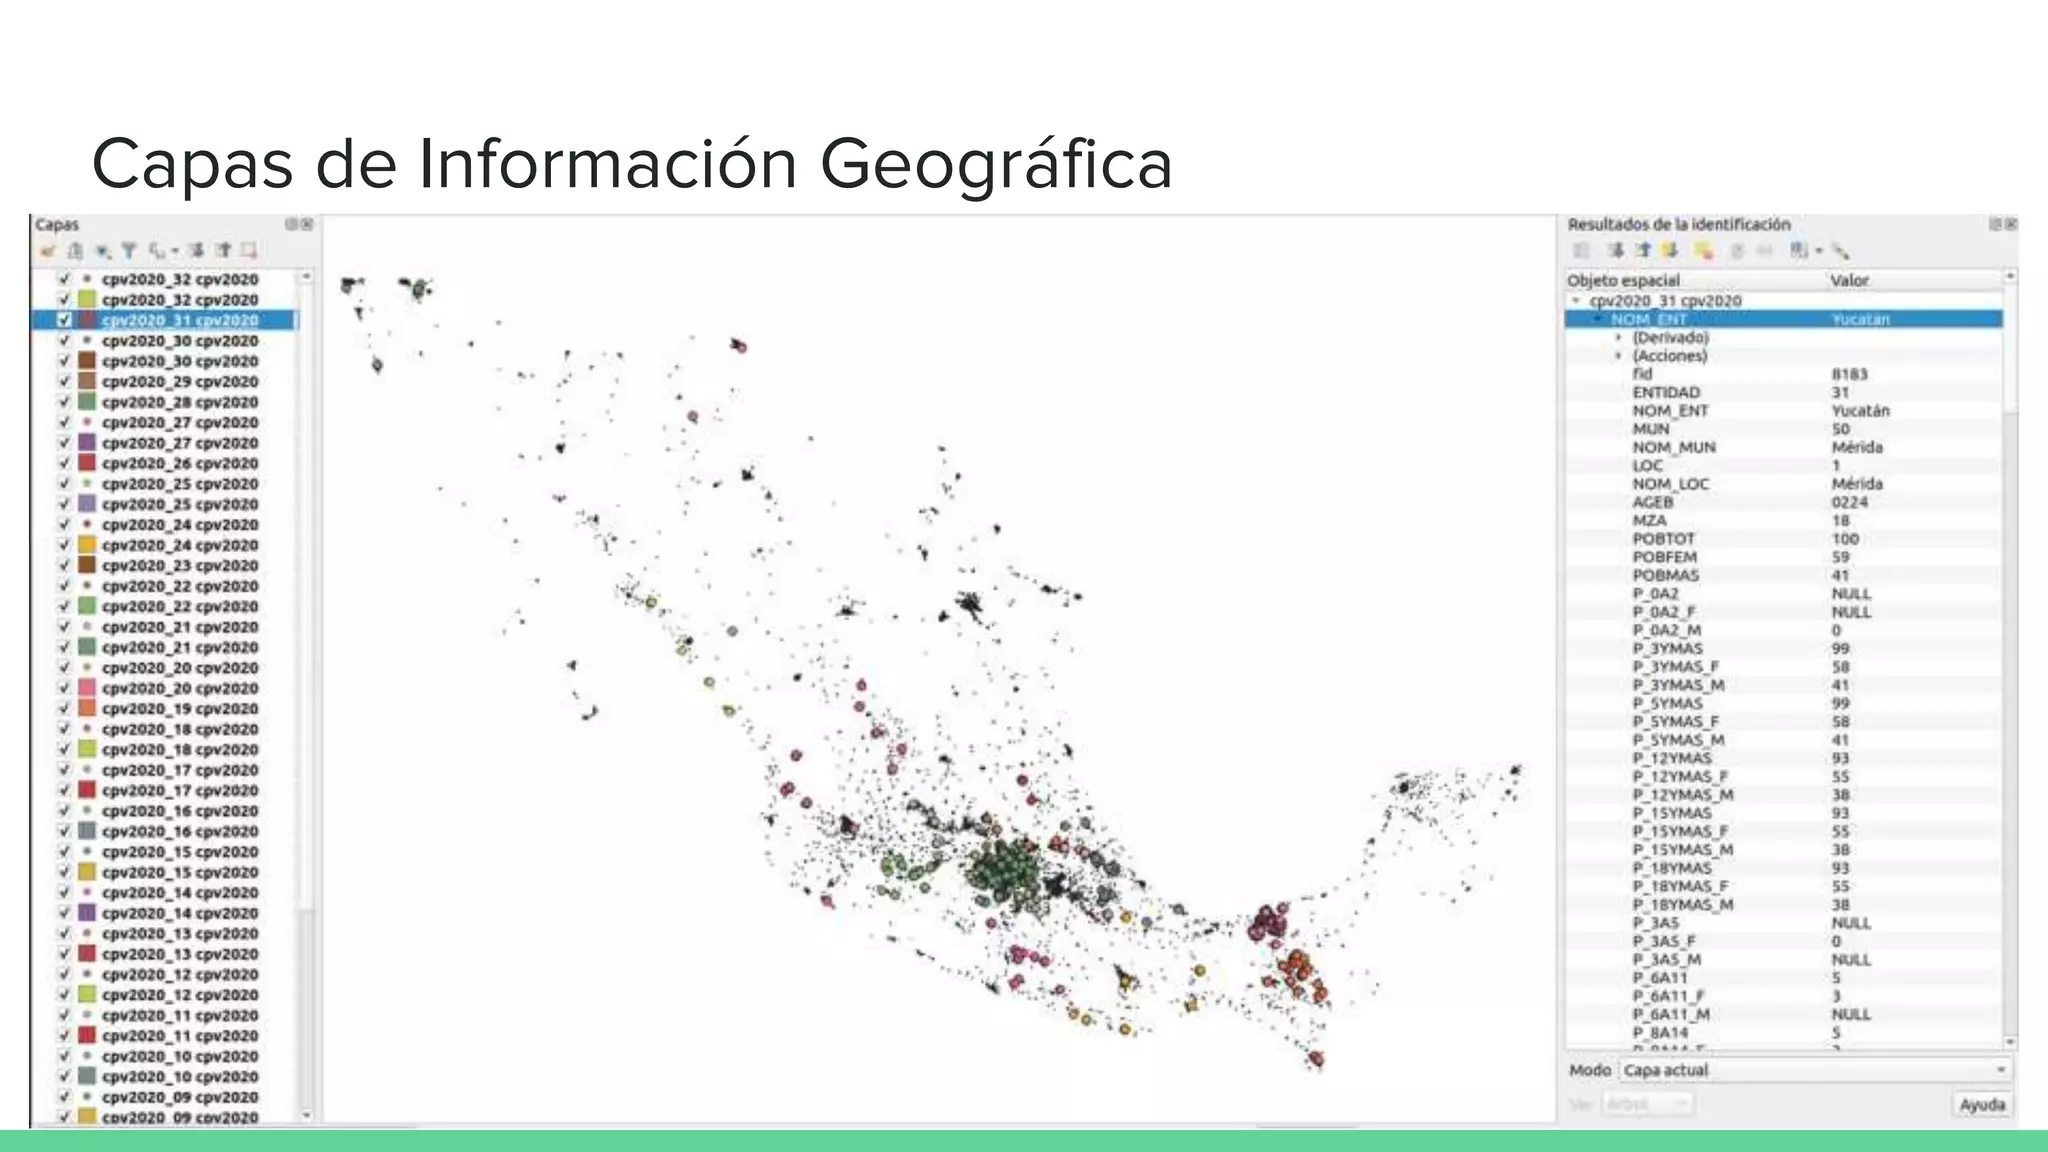Image resolution: width=2048 pixels, height=1152 pixels.
Task: Select the cpv2020_26 cpv2020 layer name
Action: click(x=180, y=463)
